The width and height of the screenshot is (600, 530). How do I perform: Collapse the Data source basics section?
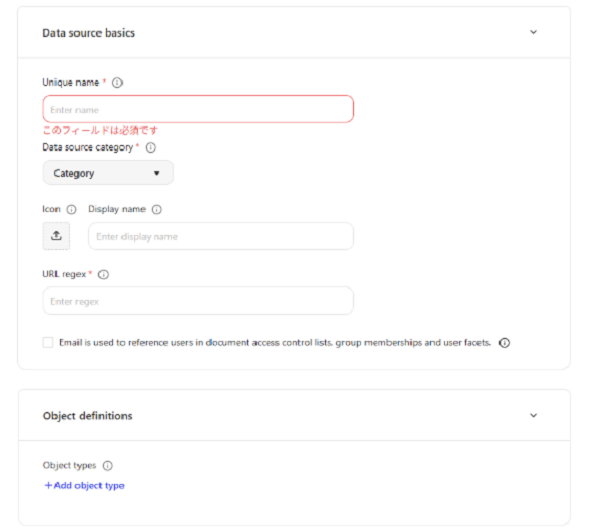tap(533, 32)
